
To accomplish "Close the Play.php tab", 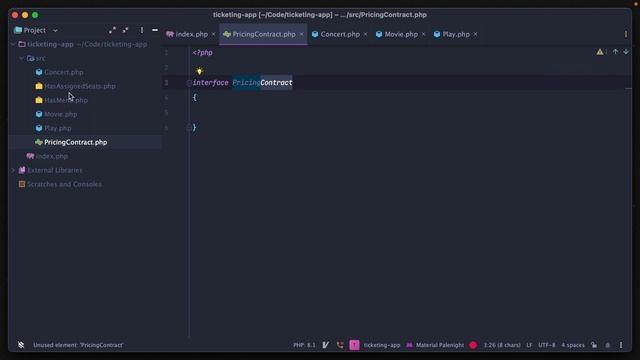I will click(476, 34).
